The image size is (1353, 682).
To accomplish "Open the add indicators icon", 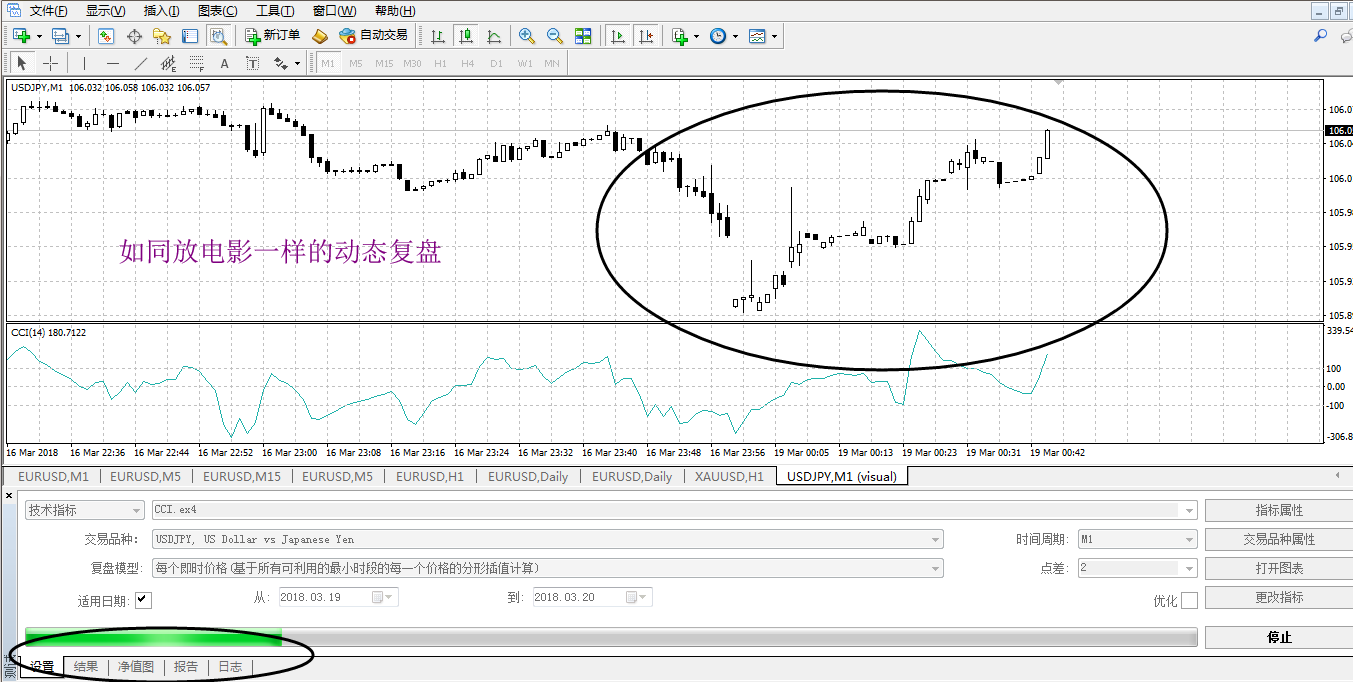I will (680, 36).
